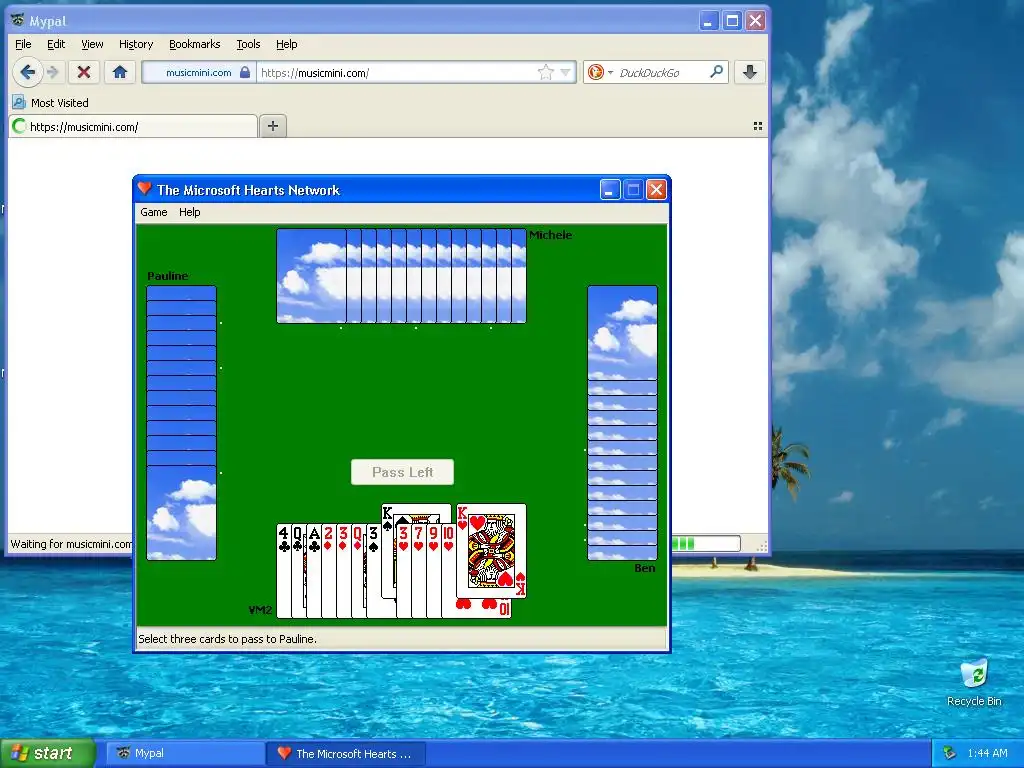Select the 3 of hearts card
The image size is (1024, 768).
tap(404, 571)
